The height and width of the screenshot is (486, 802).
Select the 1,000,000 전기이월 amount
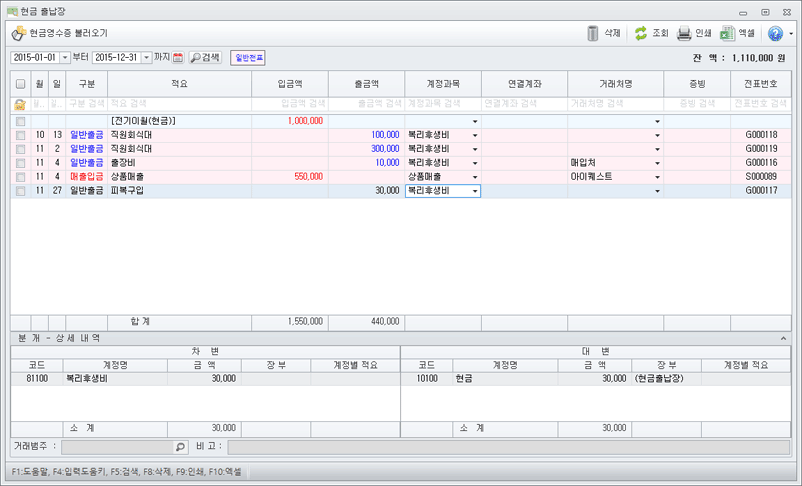[290, 122]
